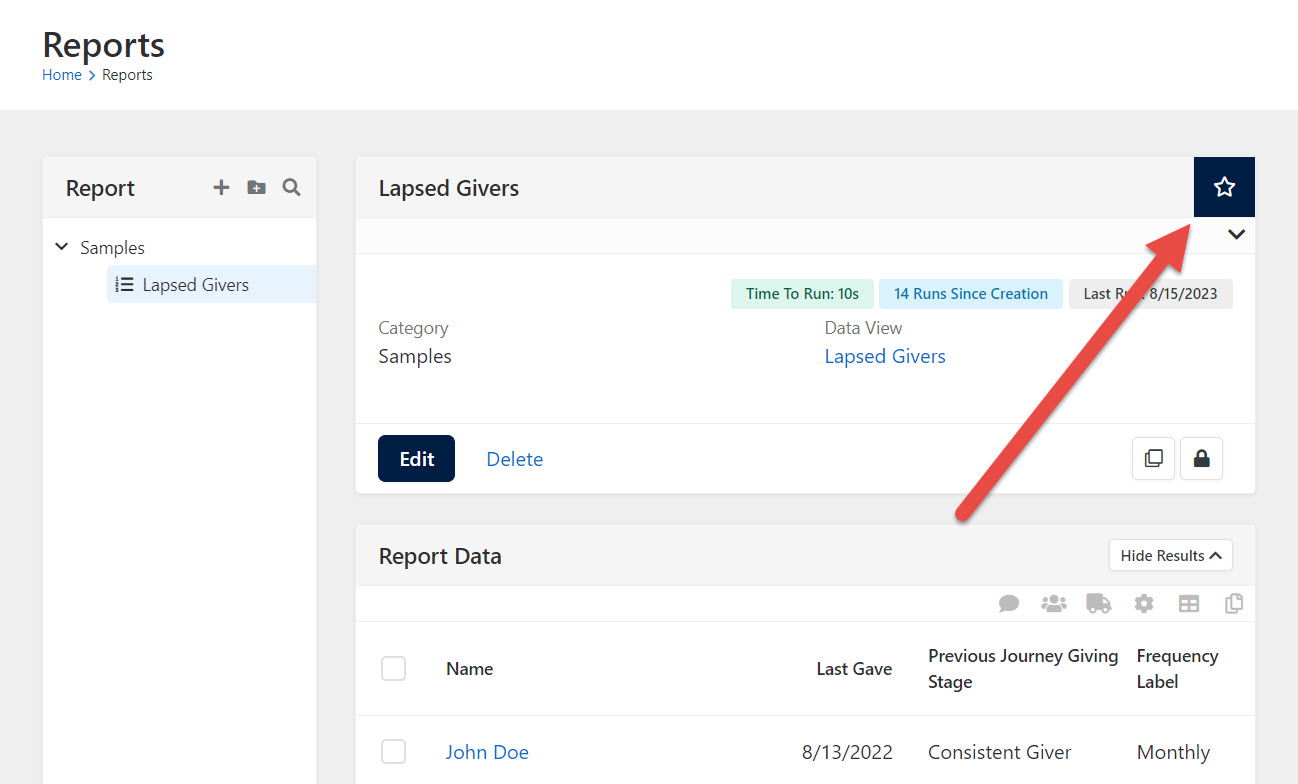Open the communicate speech bubble icon
The height and width of the screenshot is (784, 1298).
point(1009,604)
